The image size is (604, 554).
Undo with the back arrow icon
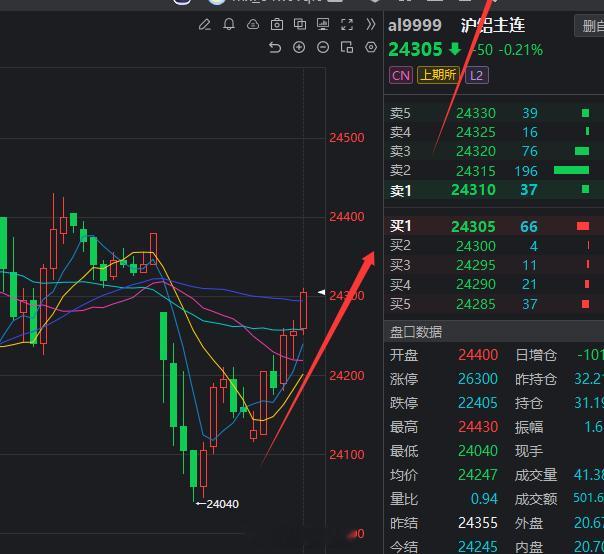tap(275, 48)
